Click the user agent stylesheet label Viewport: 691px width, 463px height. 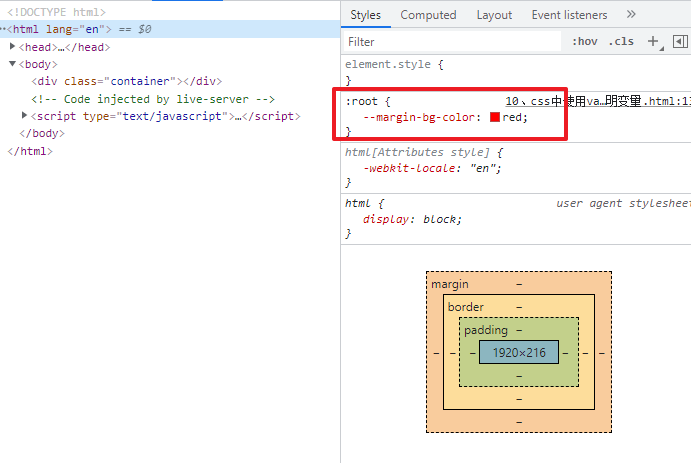point(623,204)
